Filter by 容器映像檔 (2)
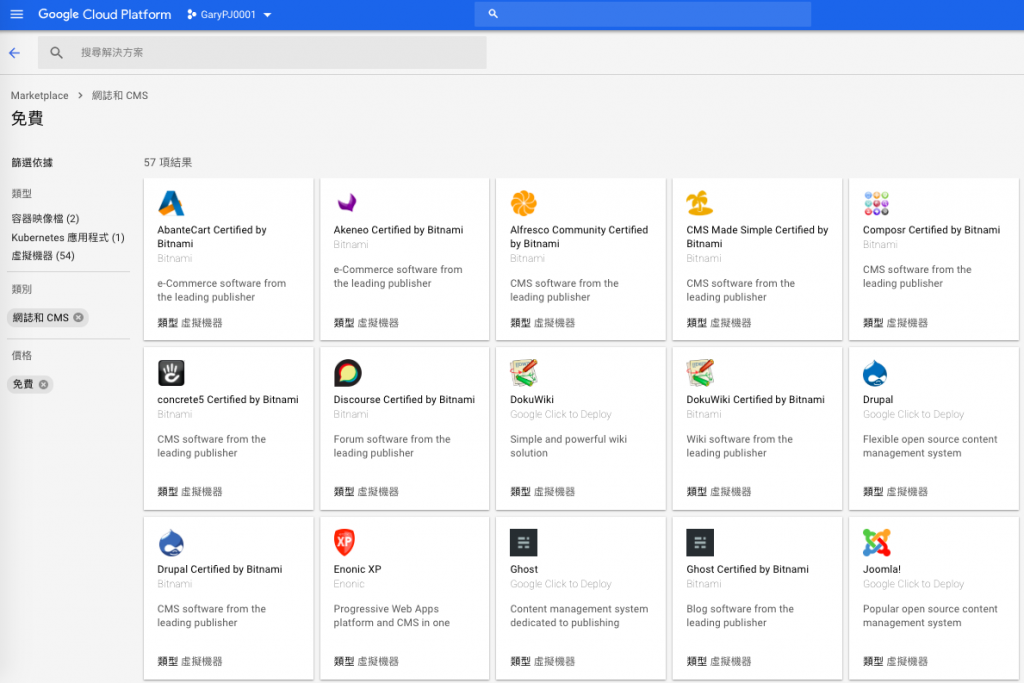The height and width of the screenshot is (683, 1024). click(x=45, y=219)
